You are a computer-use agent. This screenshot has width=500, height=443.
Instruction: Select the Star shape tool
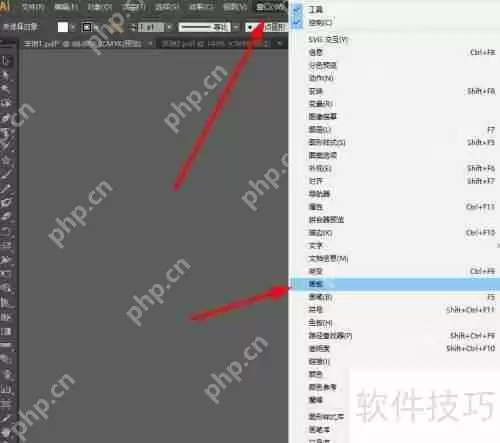tap(6, 160)
